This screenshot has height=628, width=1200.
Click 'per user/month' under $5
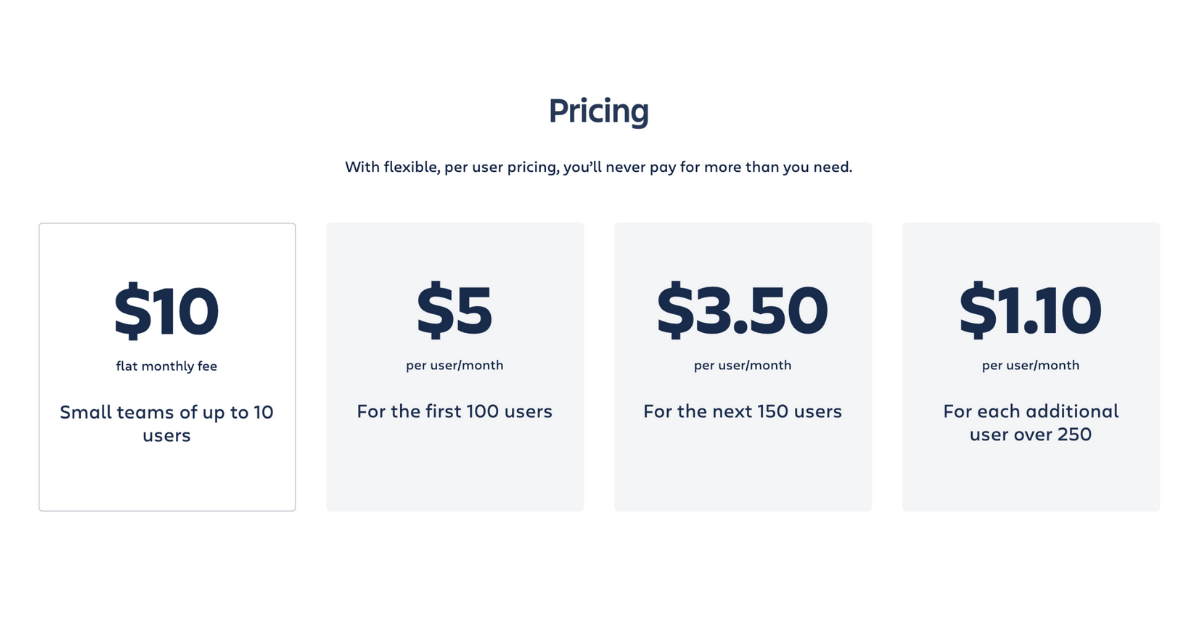click(x=455, y=365)
